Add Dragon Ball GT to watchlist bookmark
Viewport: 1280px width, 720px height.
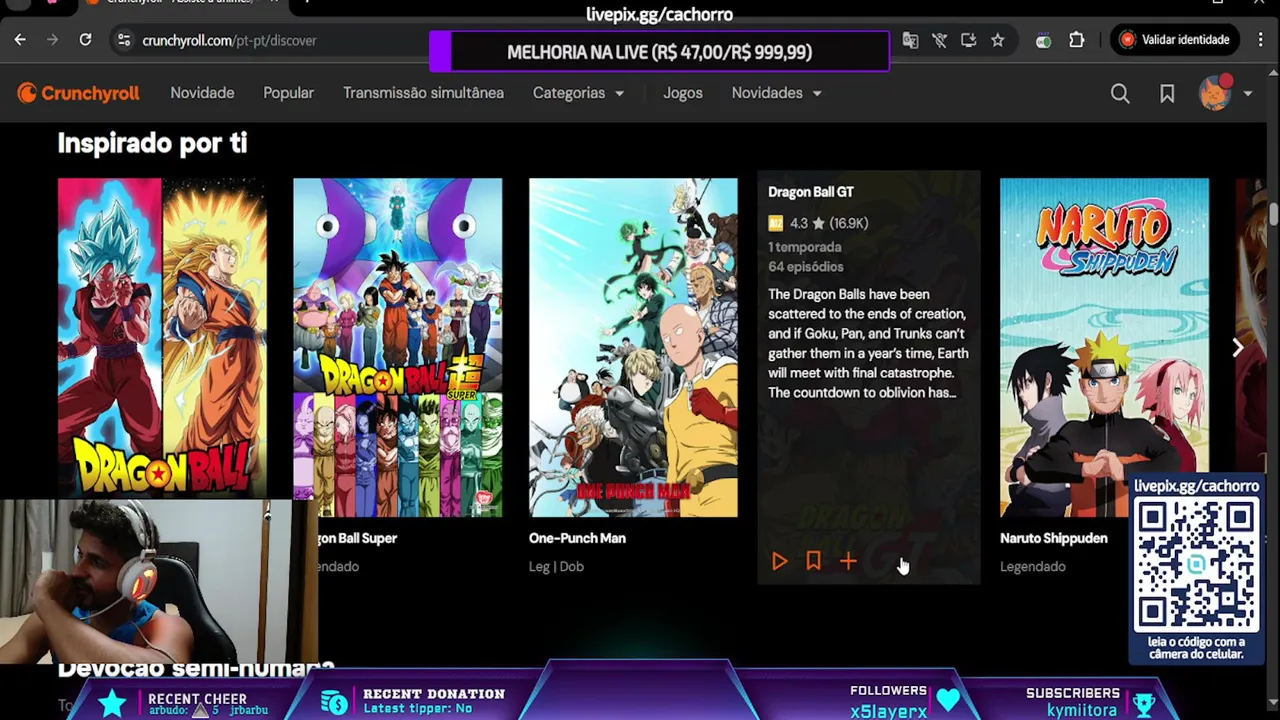tap(813, 562)
